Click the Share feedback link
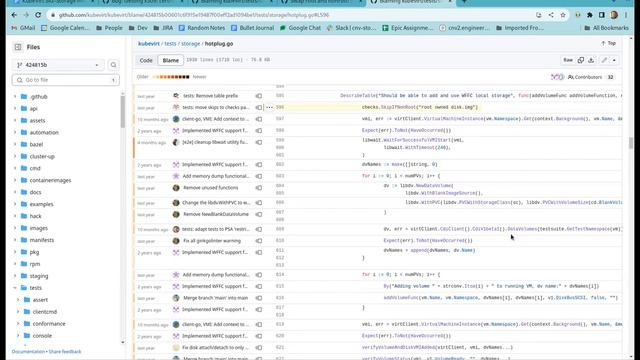 pyautogui.click(x=65, y=351)
